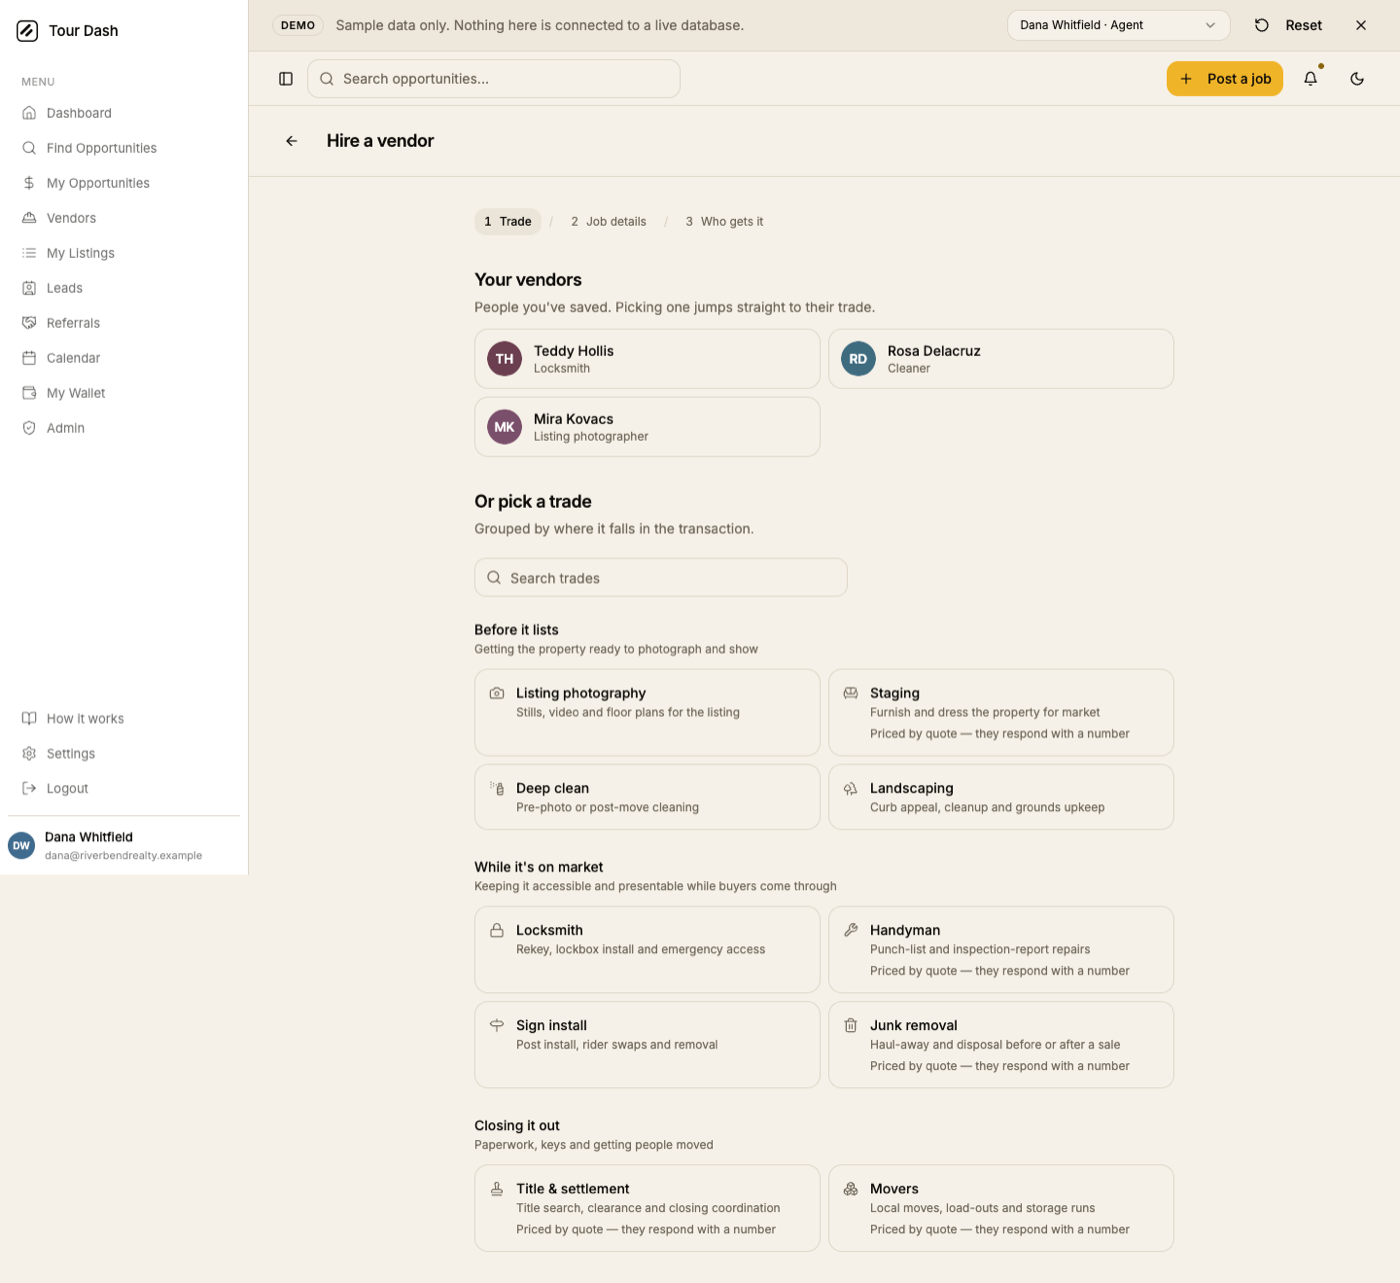Click the Post a job button

(x=1224, y=79)
